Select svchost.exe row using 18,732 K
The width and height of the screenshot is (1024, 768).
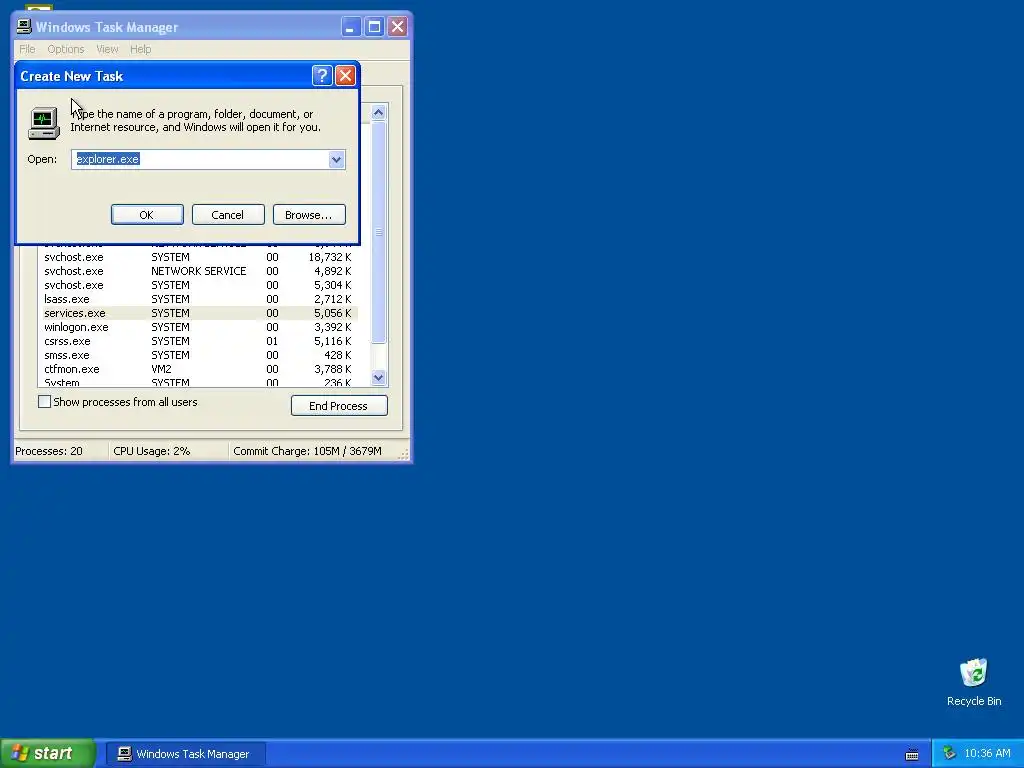198,257
